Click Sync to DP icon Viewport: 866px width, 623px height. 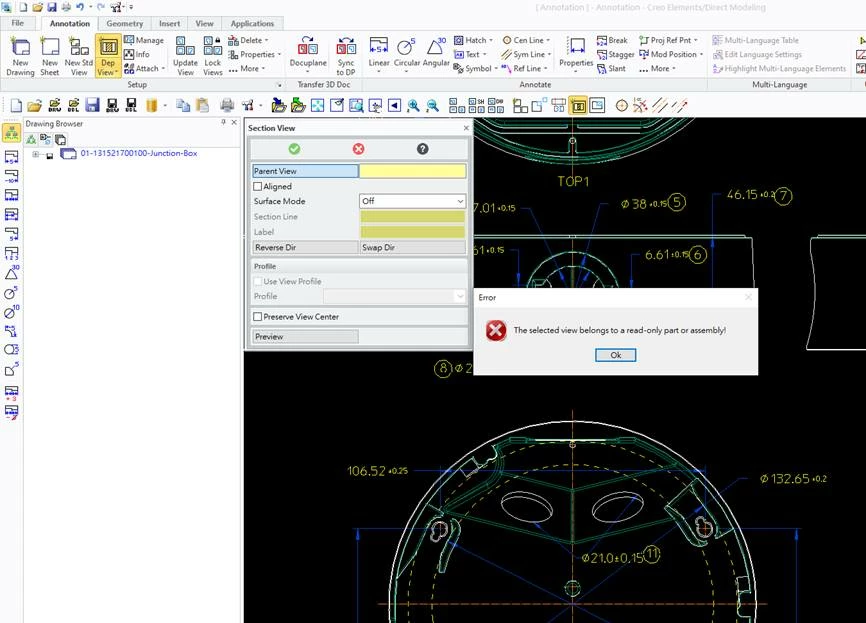(x=346, y=56)
